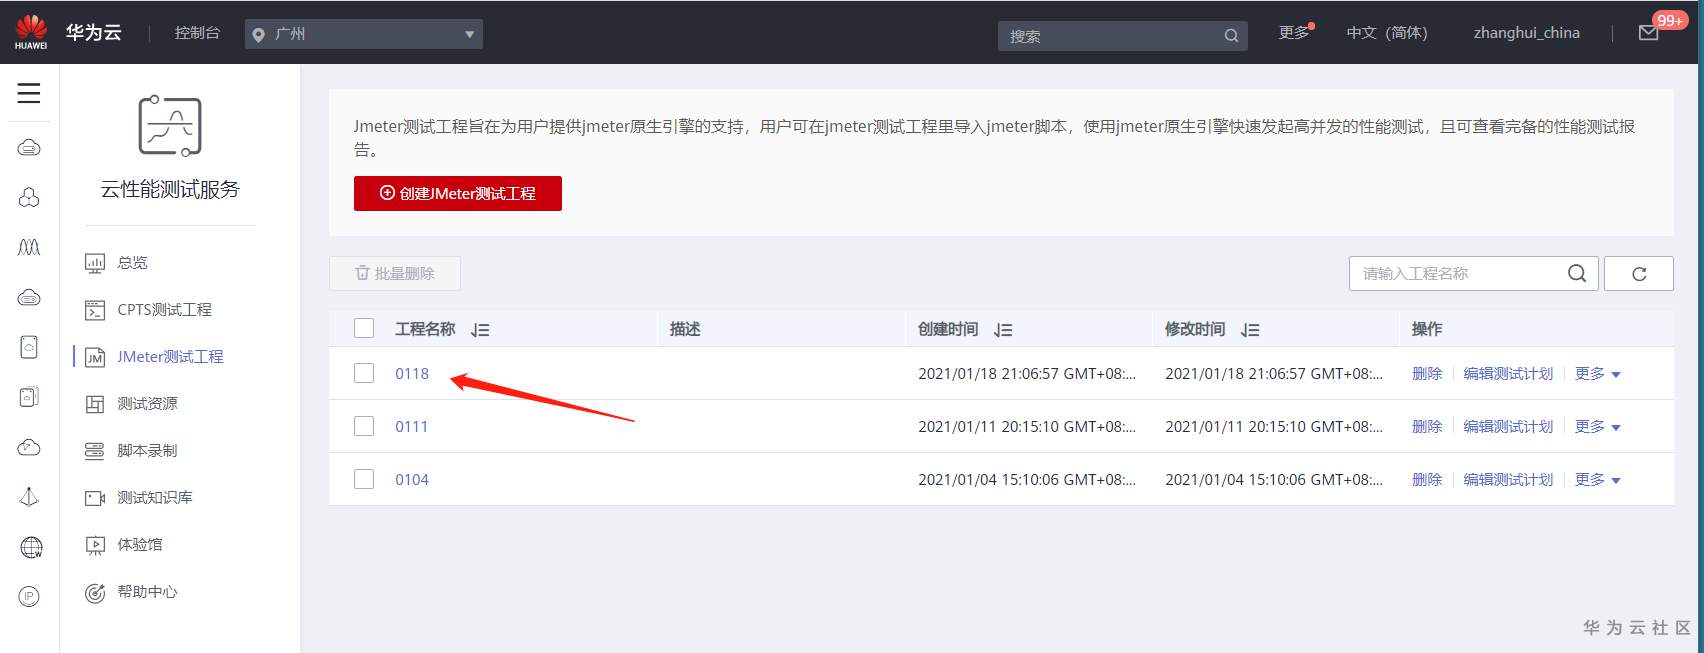Click the 测试知识库 icon

(x=95, y=498)
